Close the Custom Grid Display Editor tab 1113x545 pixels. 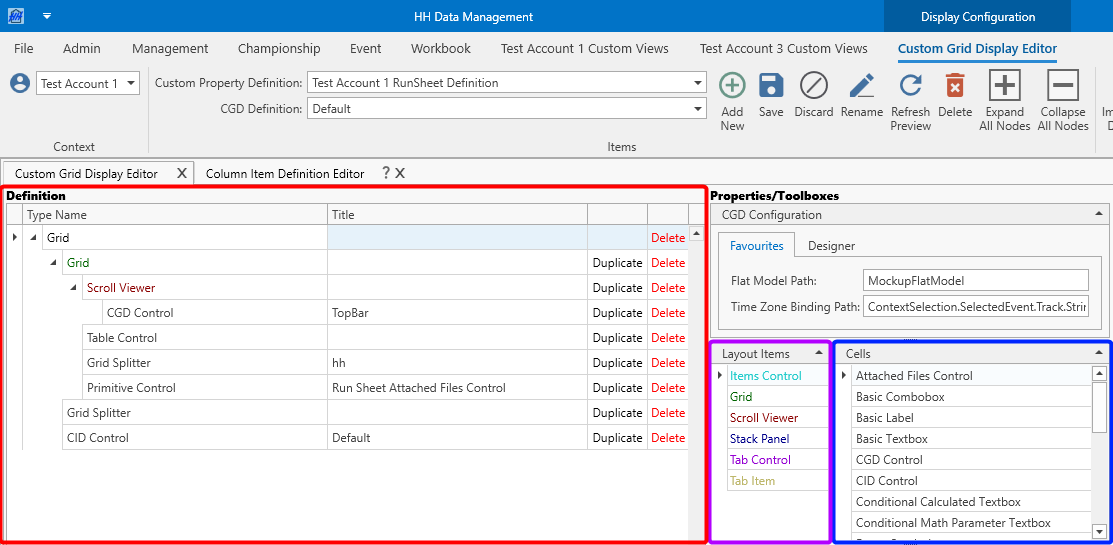coord(181,173)
